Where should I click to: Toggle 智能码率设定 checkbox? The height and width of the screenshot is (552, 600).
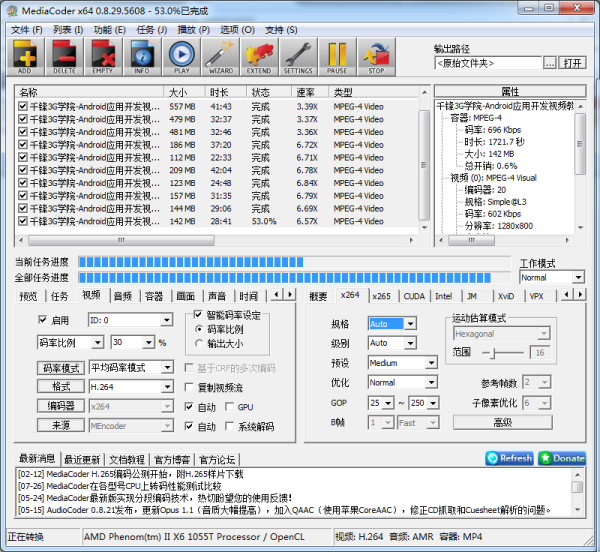click(198, 314)
